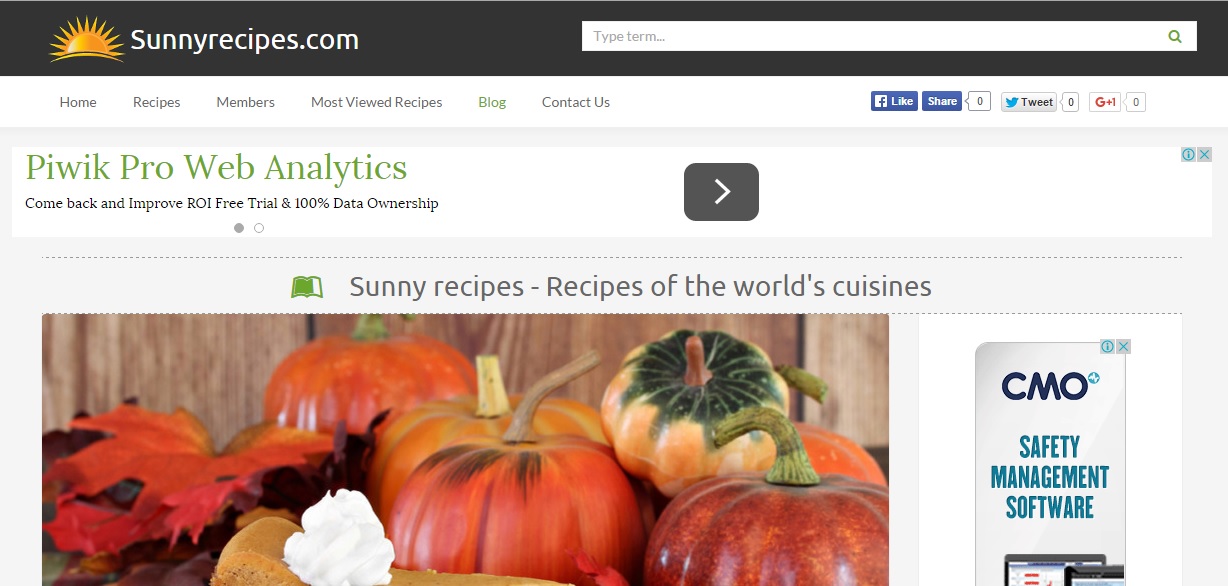The image size is (1228, 586).
Task: Open the Contact Us link
Action: pyautogui.click(x=576, y=102)
